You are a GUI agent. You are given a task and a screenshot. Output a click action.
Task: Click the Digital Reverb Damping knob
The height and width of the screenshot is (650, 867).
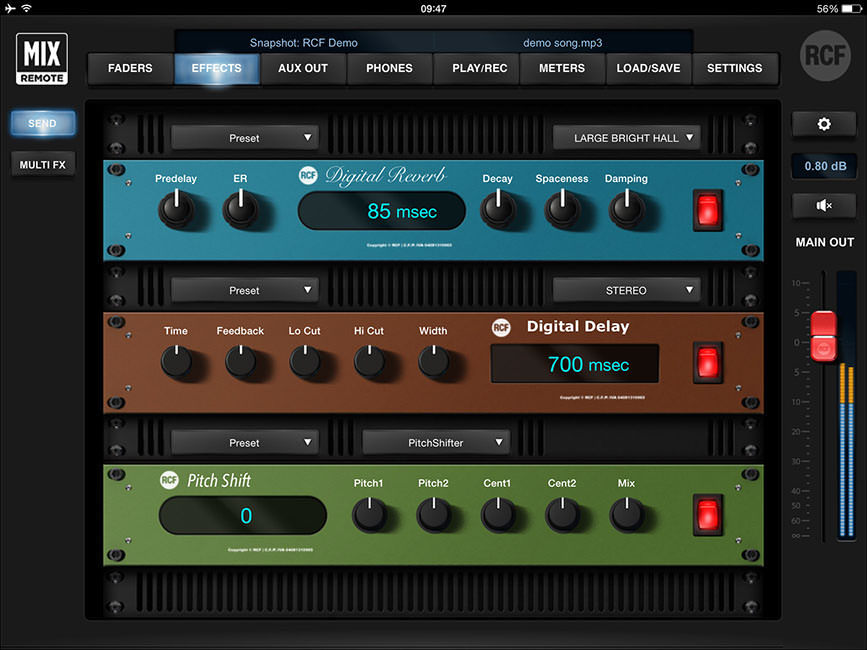pos(626,208)
